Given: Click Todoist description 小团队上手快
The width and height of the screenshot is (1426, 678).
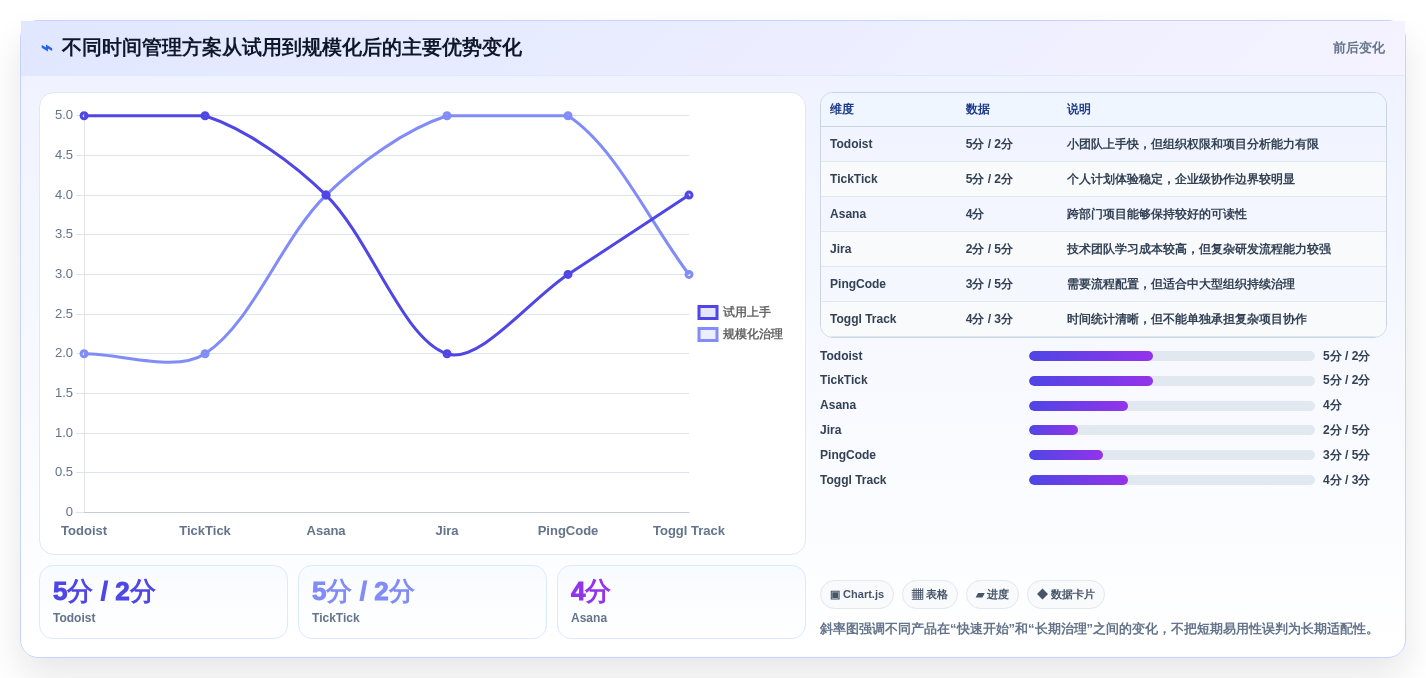Looking at the screenshot, I should coord(1103,144).
